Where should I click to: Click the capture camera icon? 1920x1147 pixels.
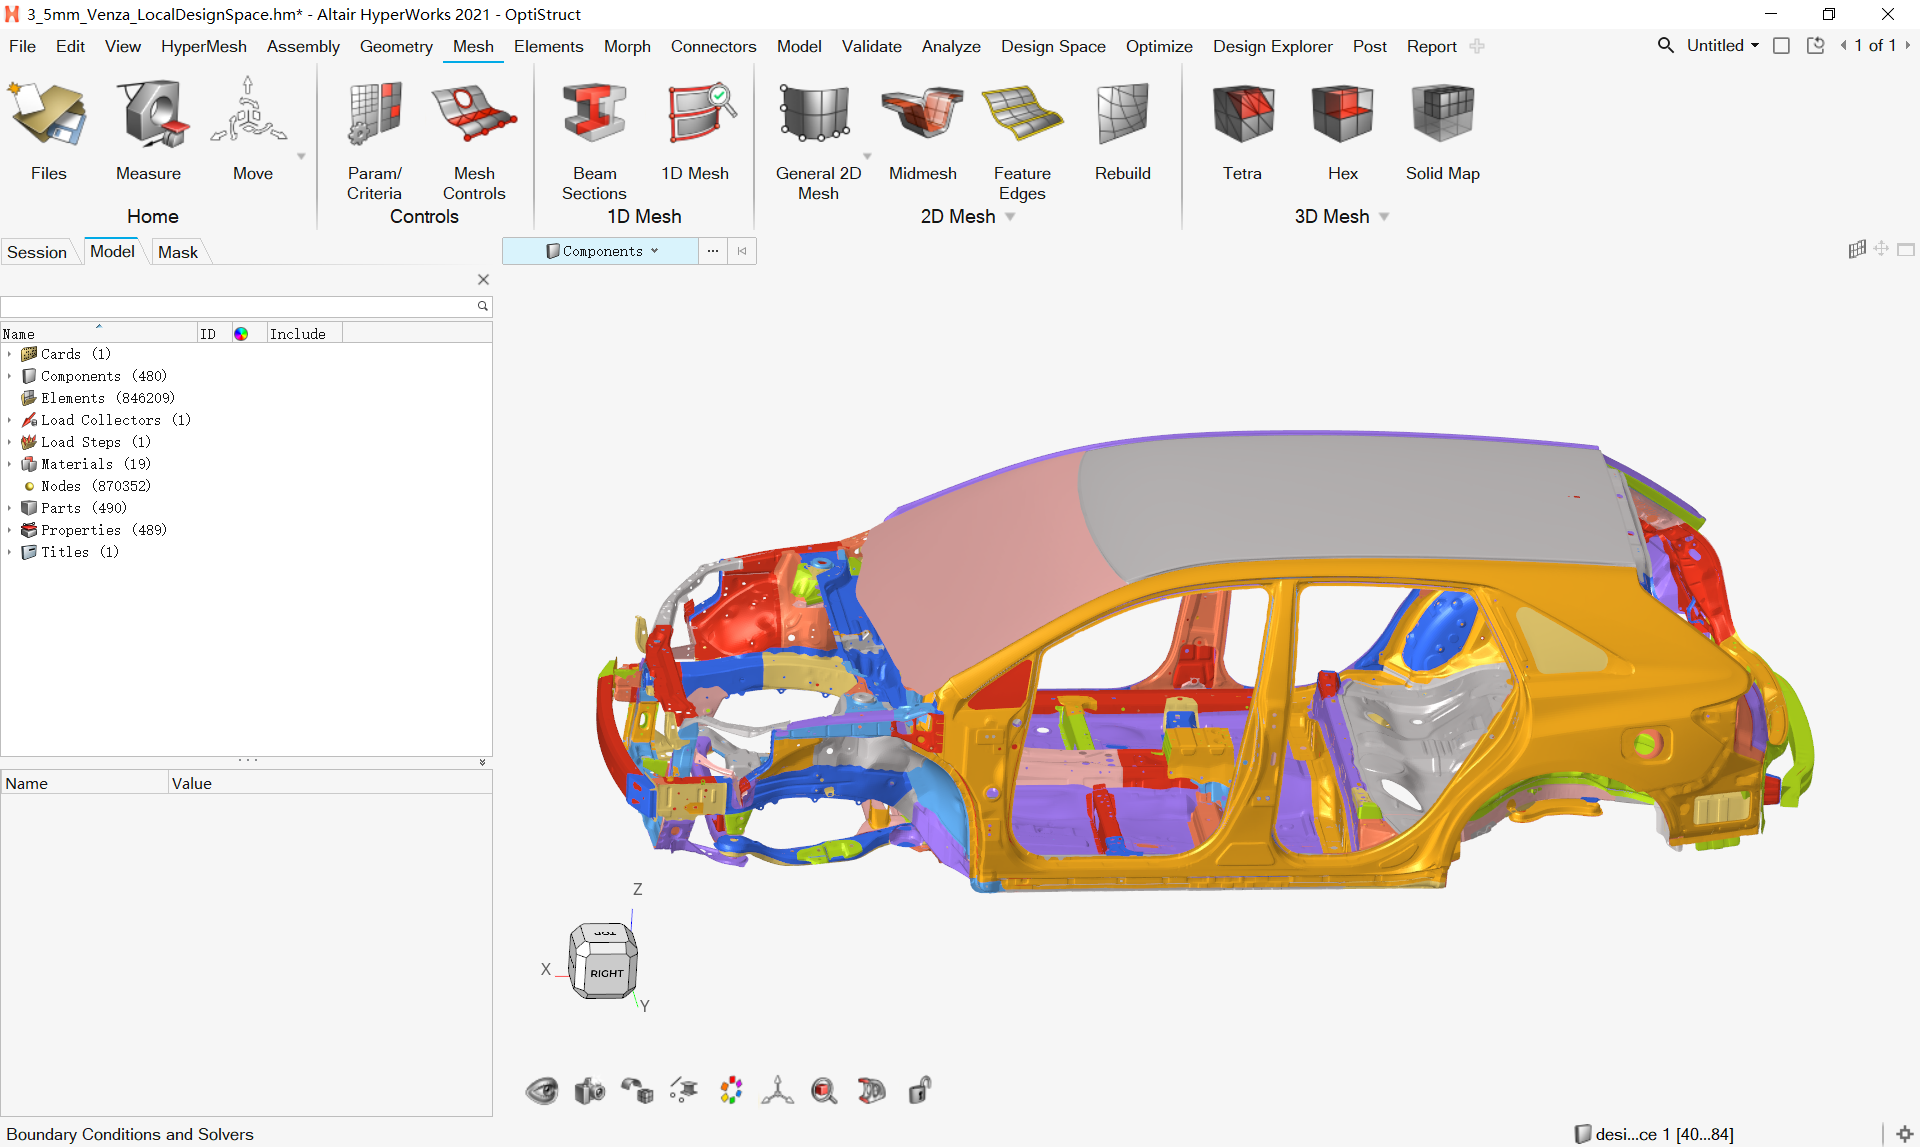(590, 1091)
